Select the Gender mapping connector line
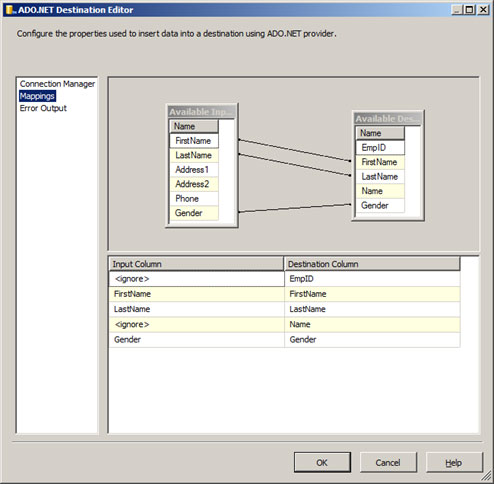The image size is (494, 484). click(295, 208)
